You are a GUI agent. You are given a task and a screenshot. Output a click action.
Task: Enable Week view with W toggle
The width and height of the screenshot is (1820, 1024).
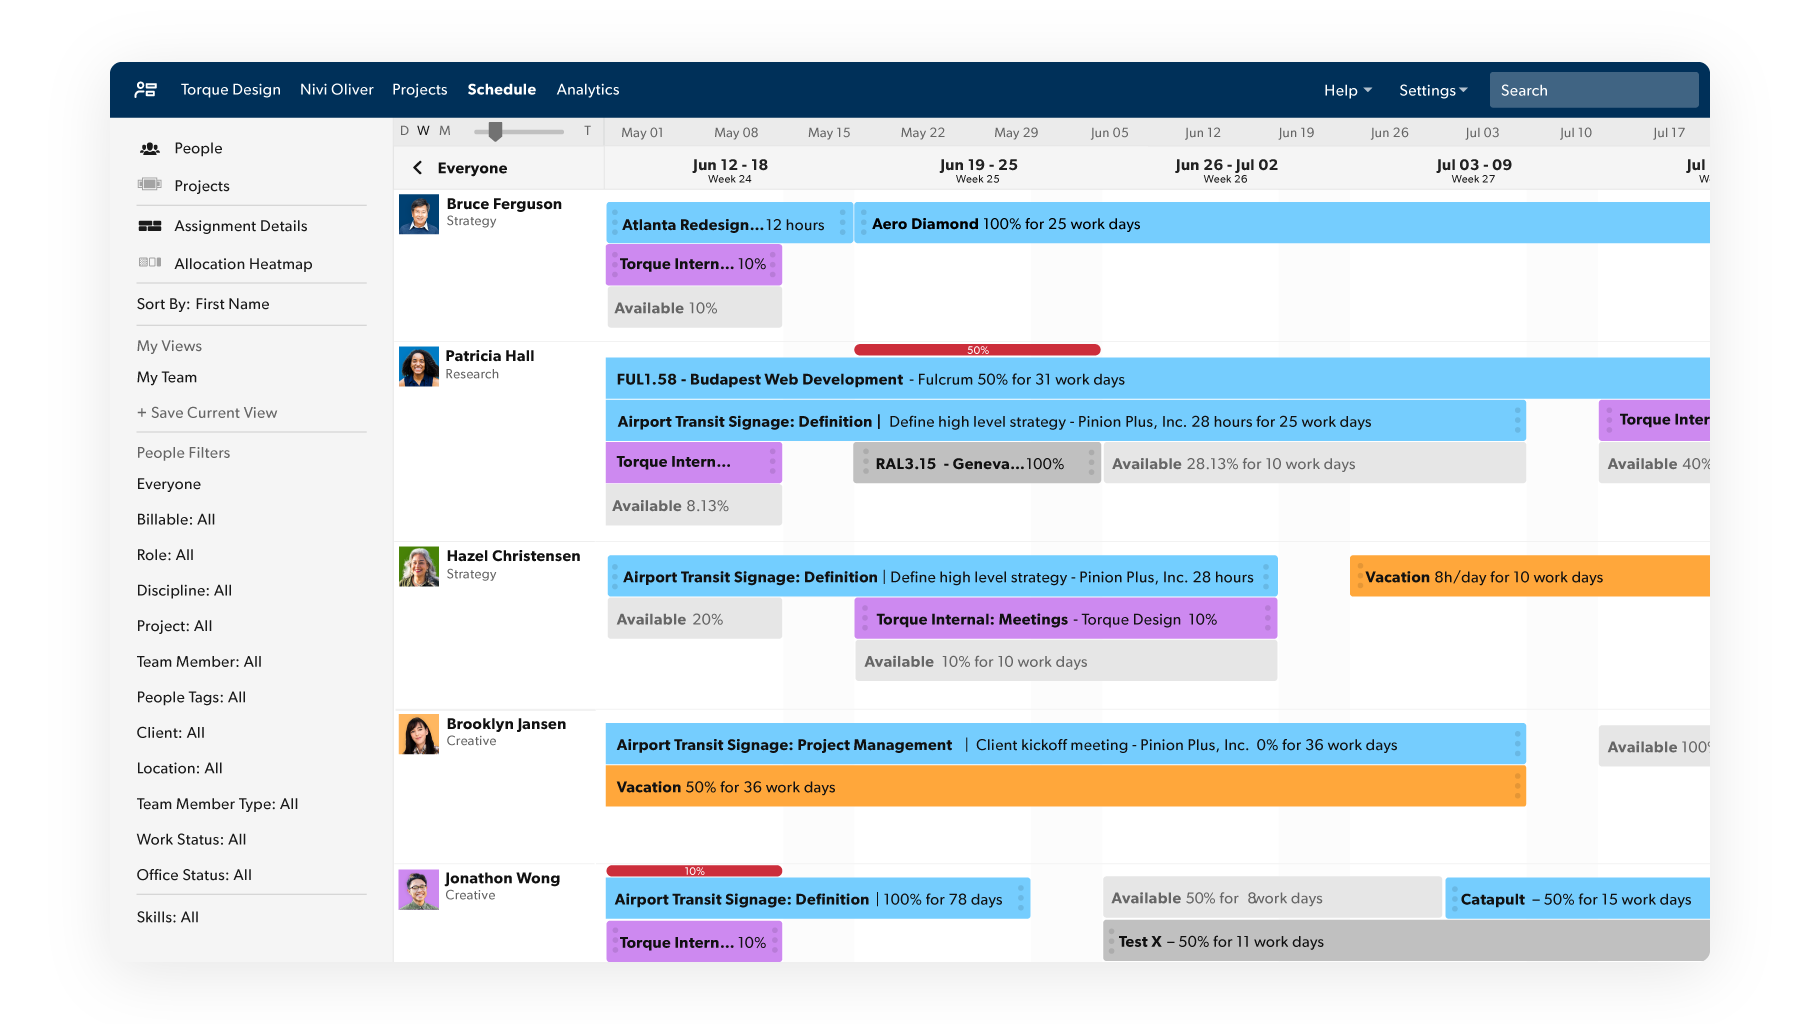pos(423,130)
